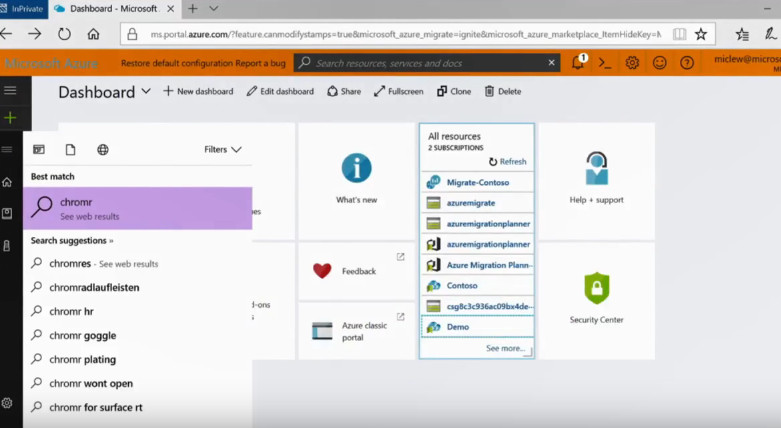The height and width of the screenshot is (428, 781).
Task: Clear the portal search box
Action: click(551, 63)
